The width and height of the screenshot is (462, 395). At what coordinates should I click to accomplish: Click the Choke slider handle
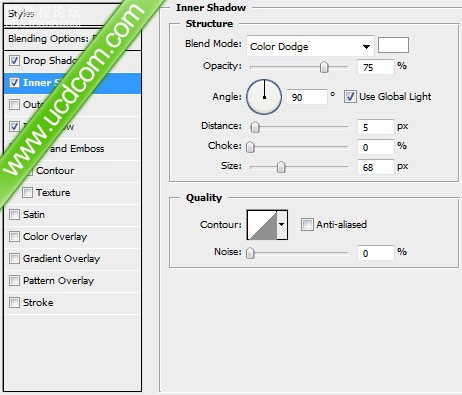(250, 147)
